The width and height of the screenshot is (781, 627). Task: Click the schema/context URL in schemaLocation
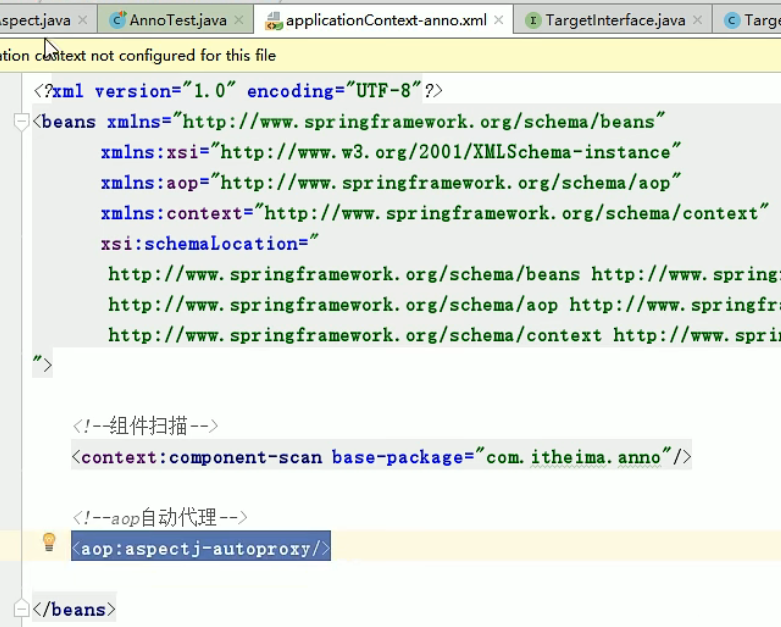coord(355,335)
